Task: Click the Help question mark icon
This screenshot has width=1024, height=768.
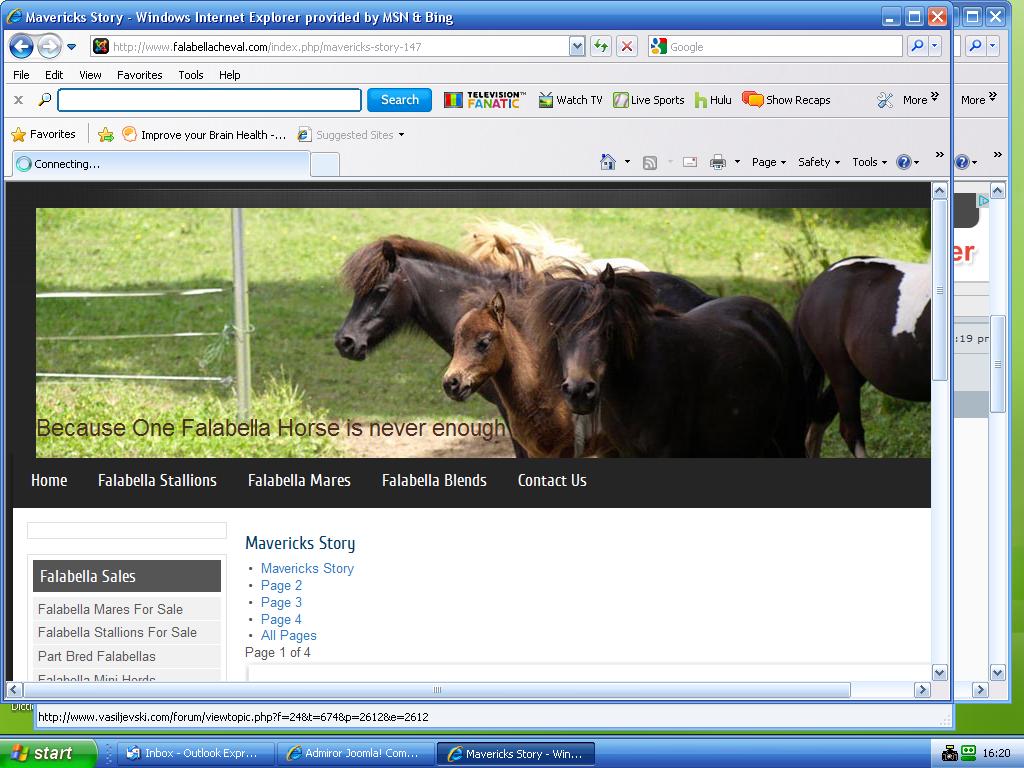Action: (x=904, y=162)
